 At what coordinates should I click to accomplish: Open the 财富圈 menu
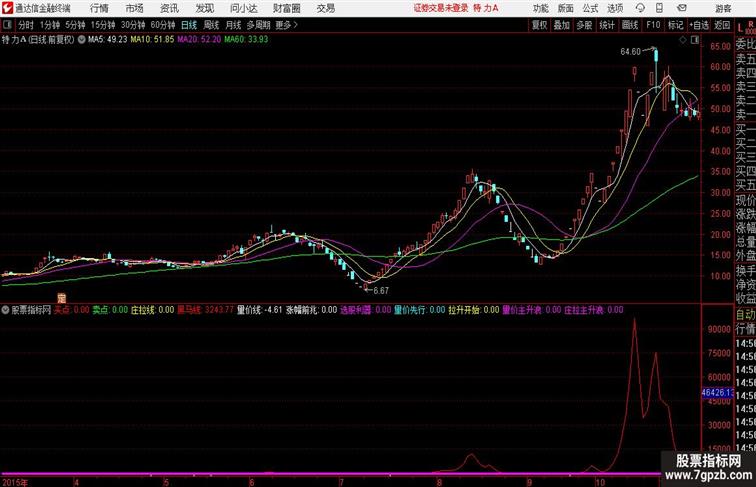pyautogui.click(x=286, y=8)
